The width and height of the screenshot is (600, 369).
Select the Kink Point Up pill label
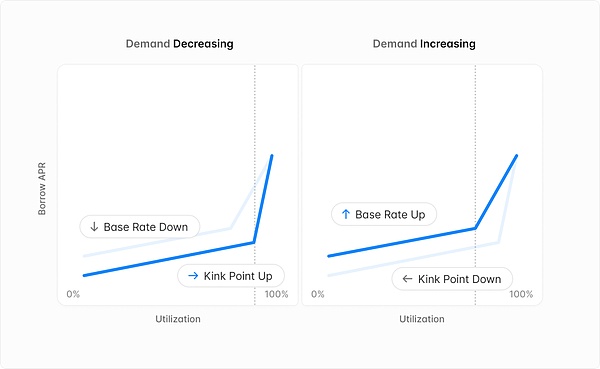click(x=231, y=276)
